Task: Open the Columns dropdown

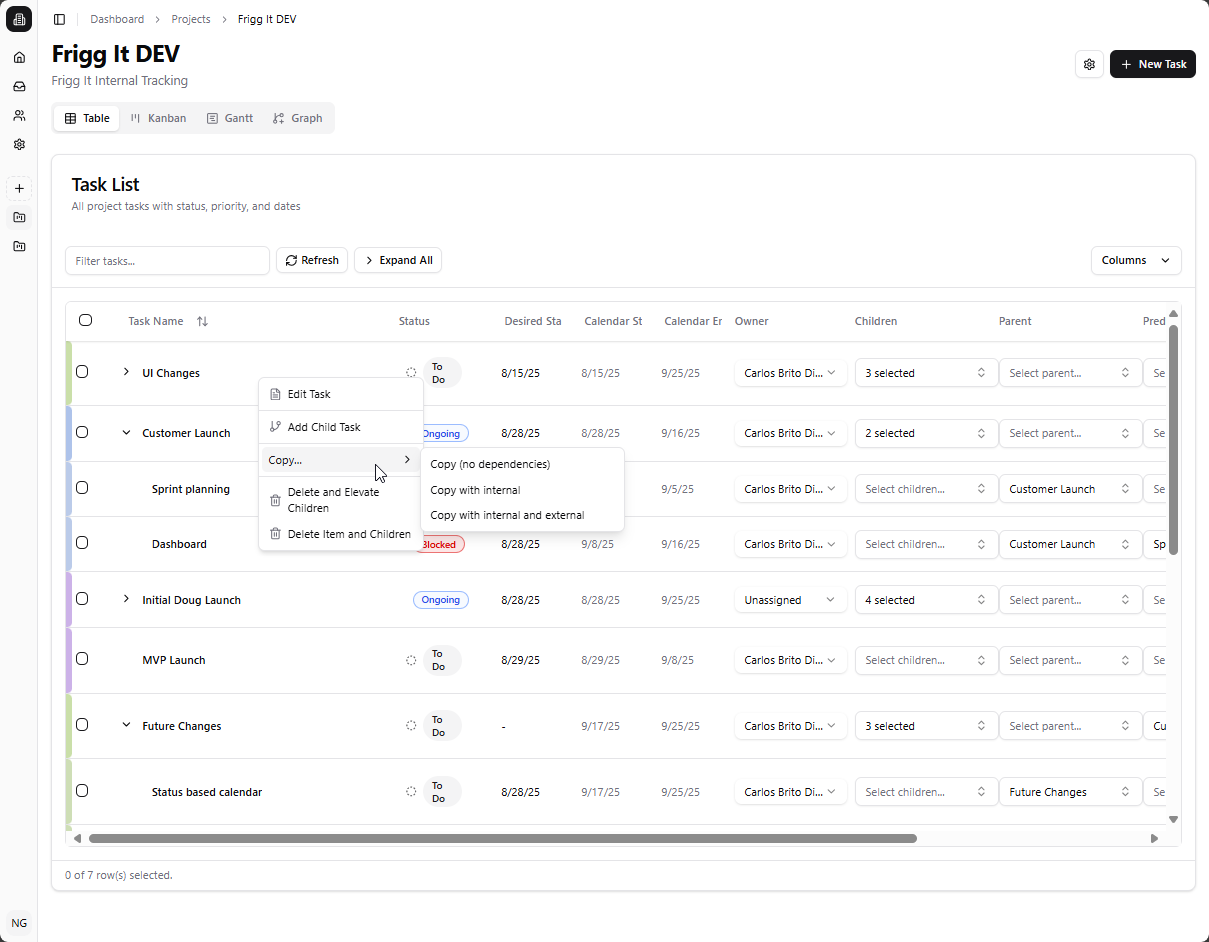Action: (x=1136, y=260)
